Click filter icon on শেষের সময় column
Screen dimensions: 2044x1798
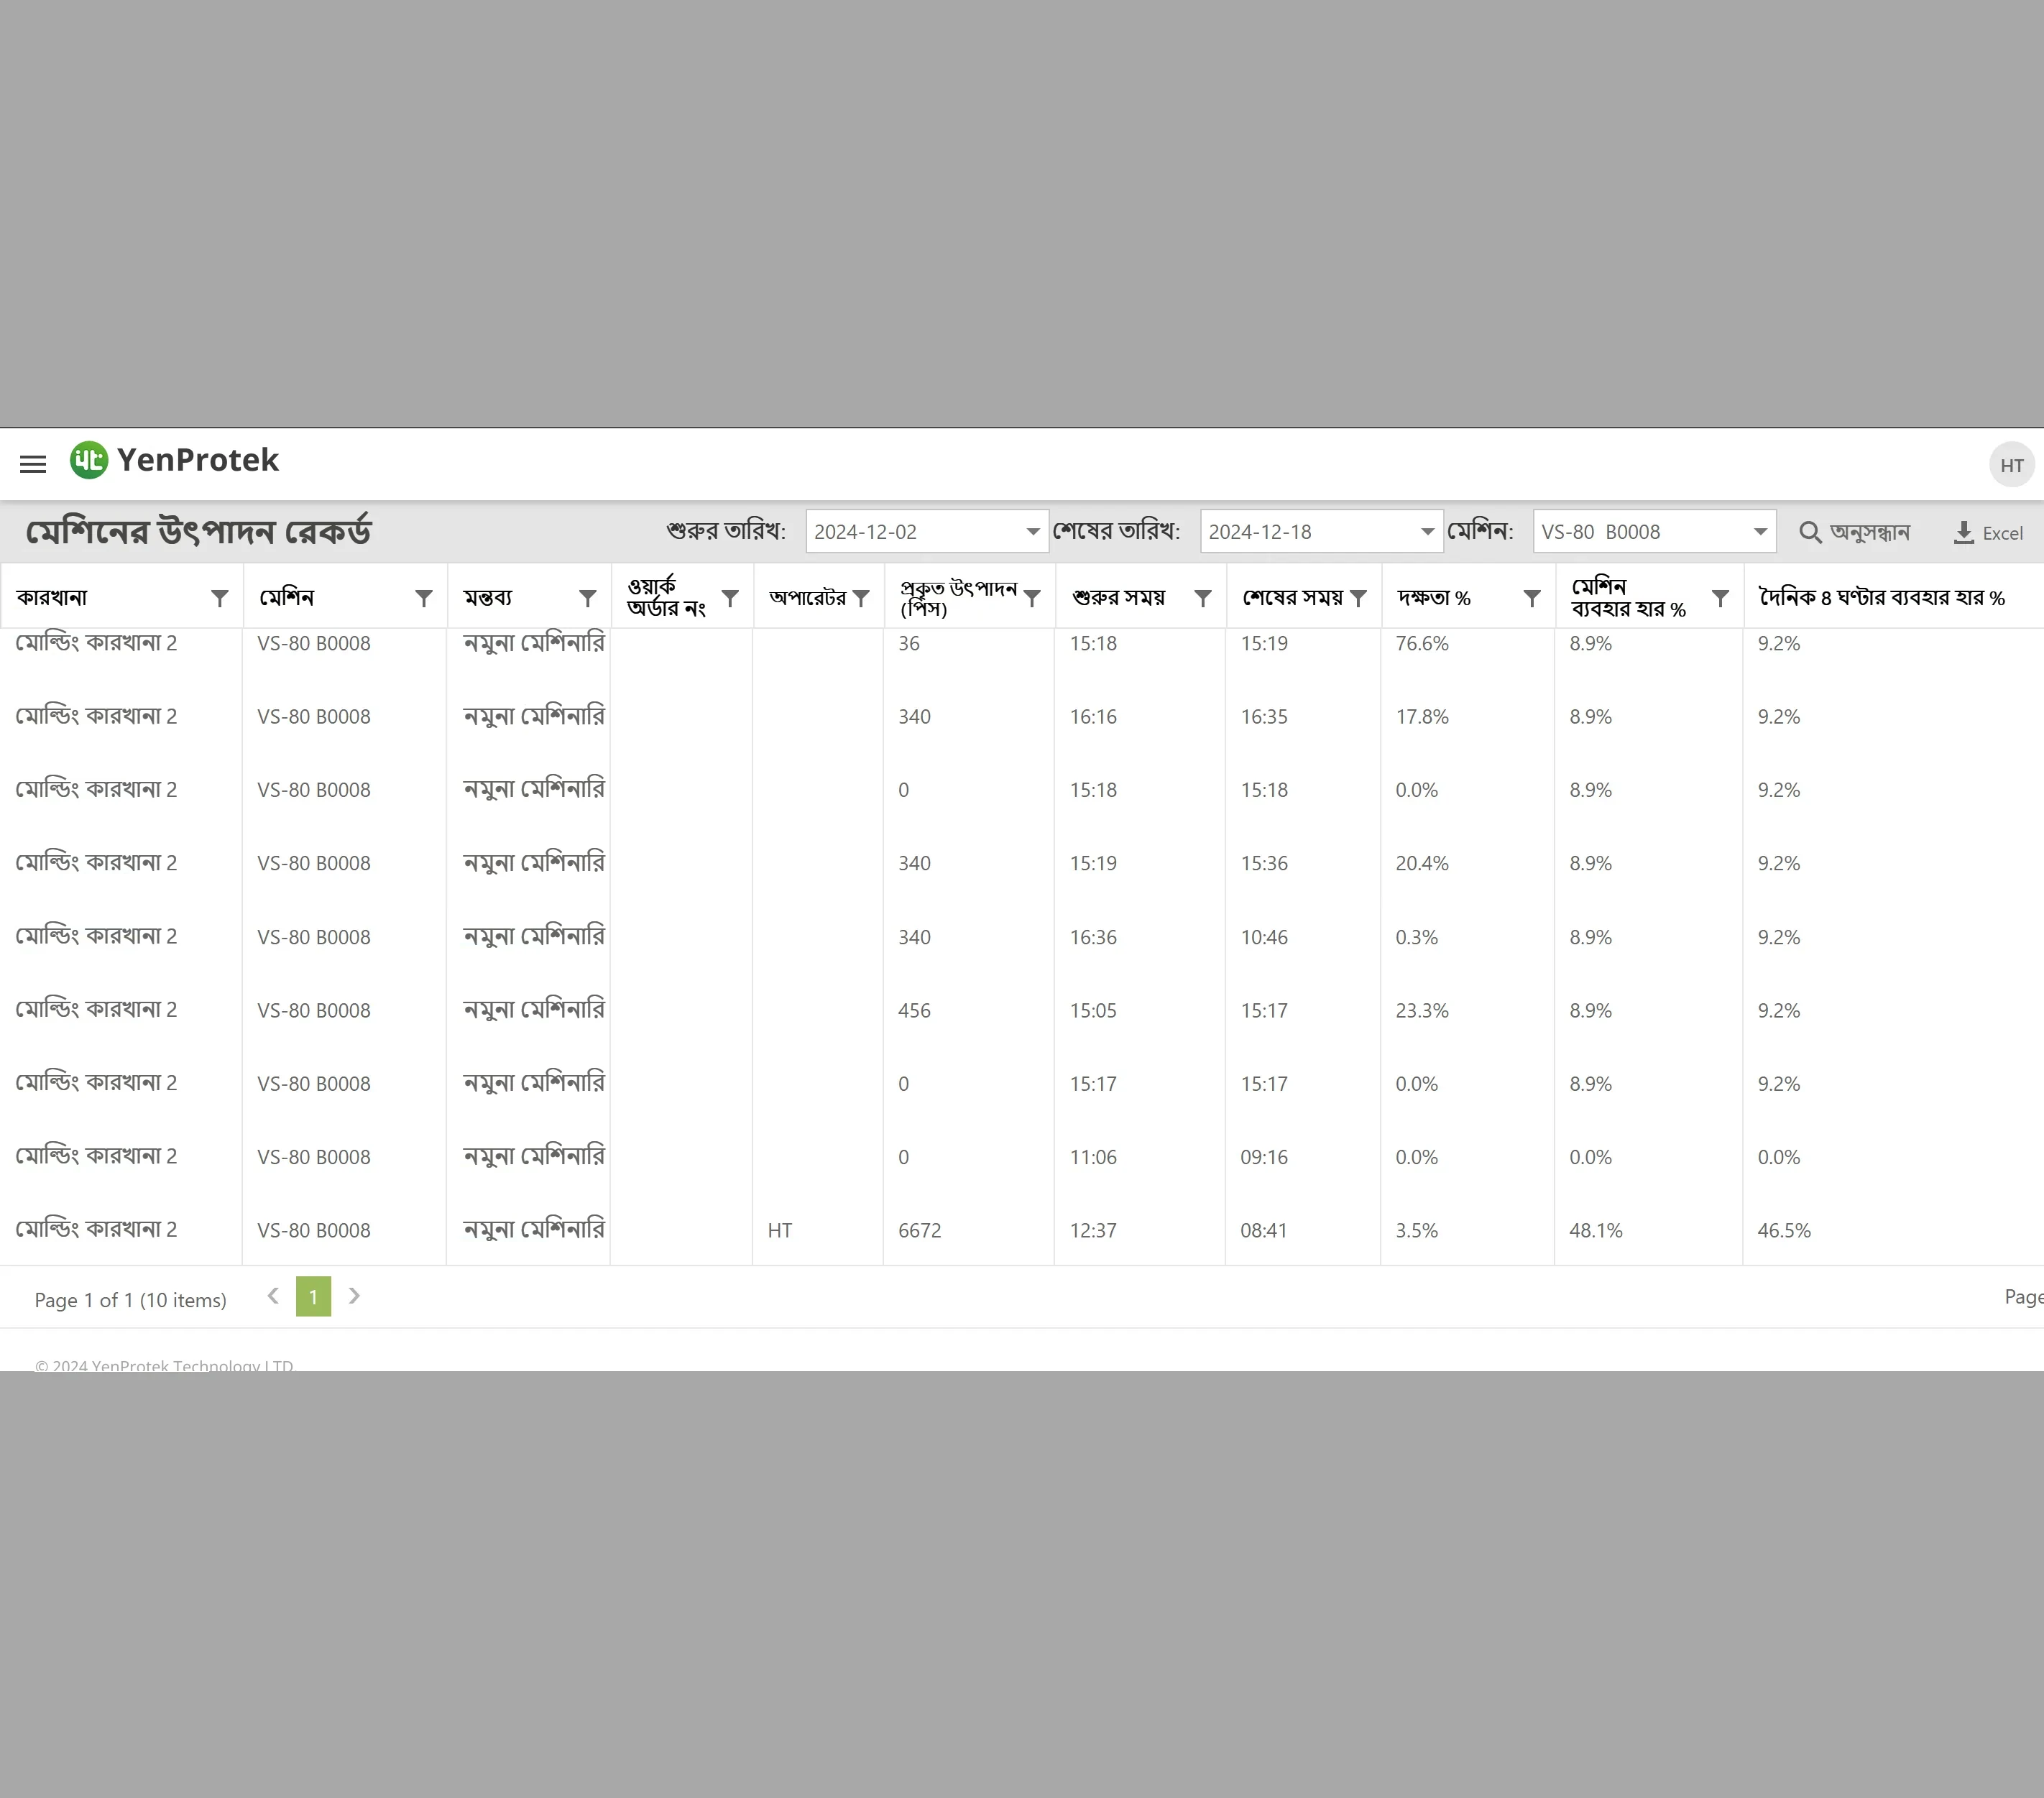(1358, 598)
